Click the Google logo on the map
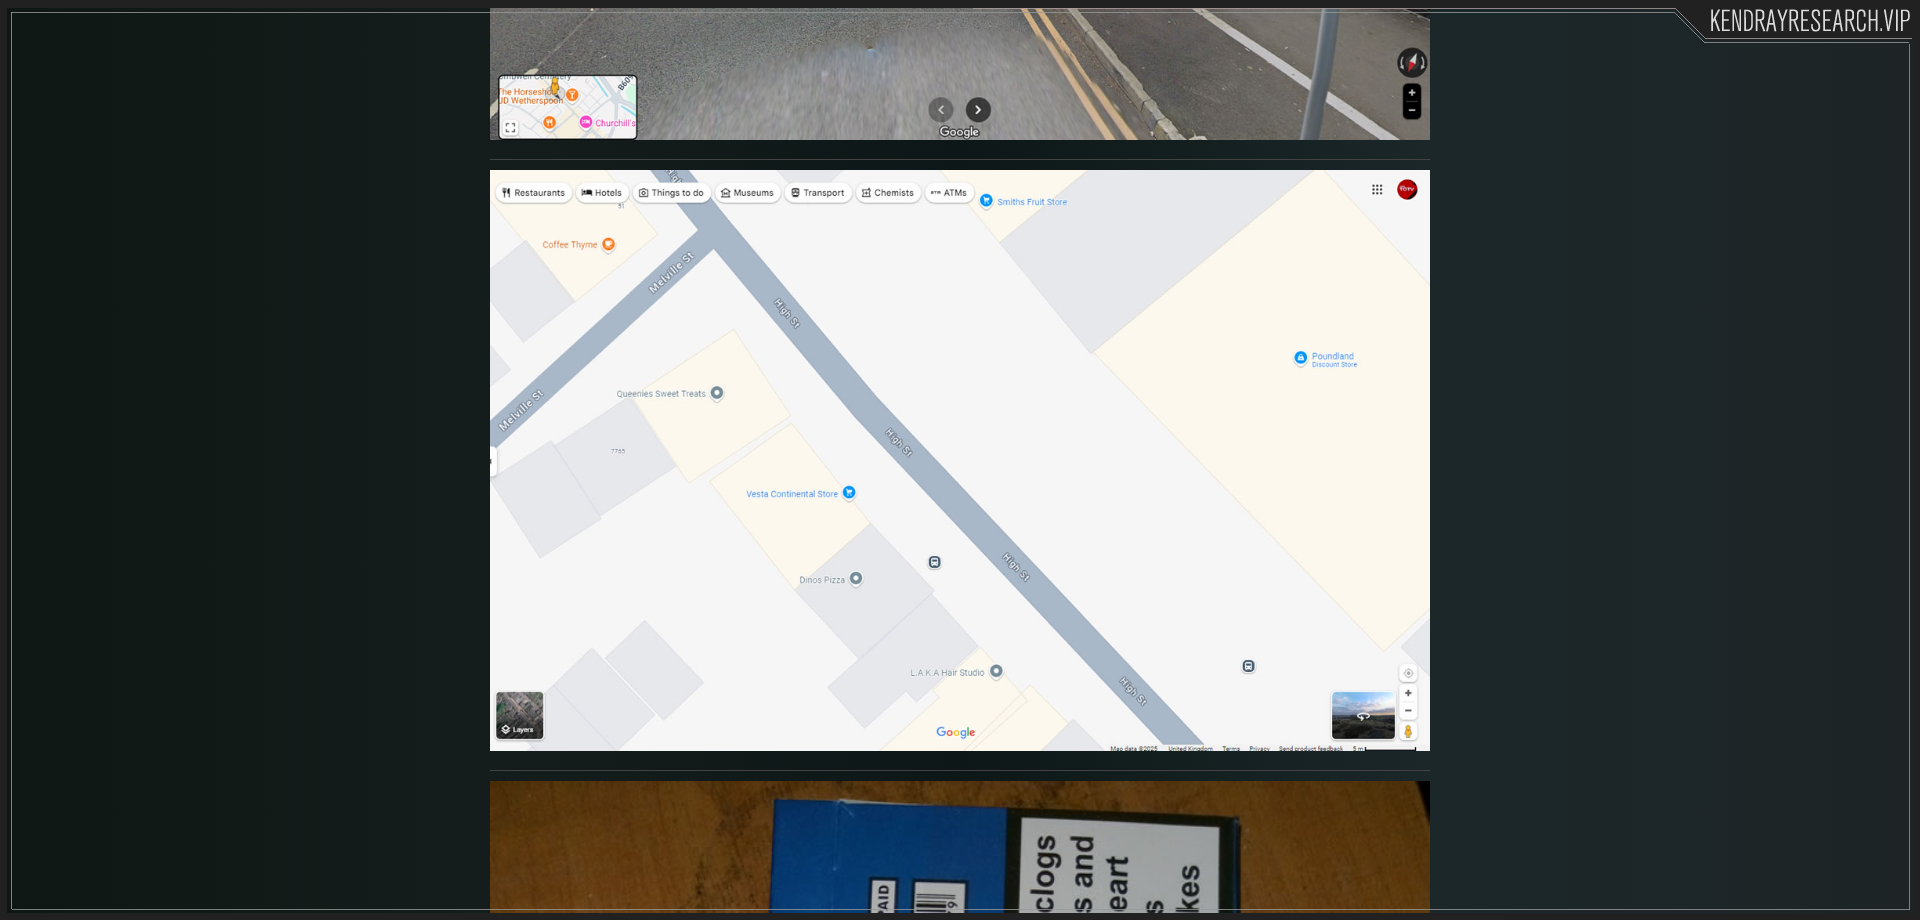 [956, 732]
